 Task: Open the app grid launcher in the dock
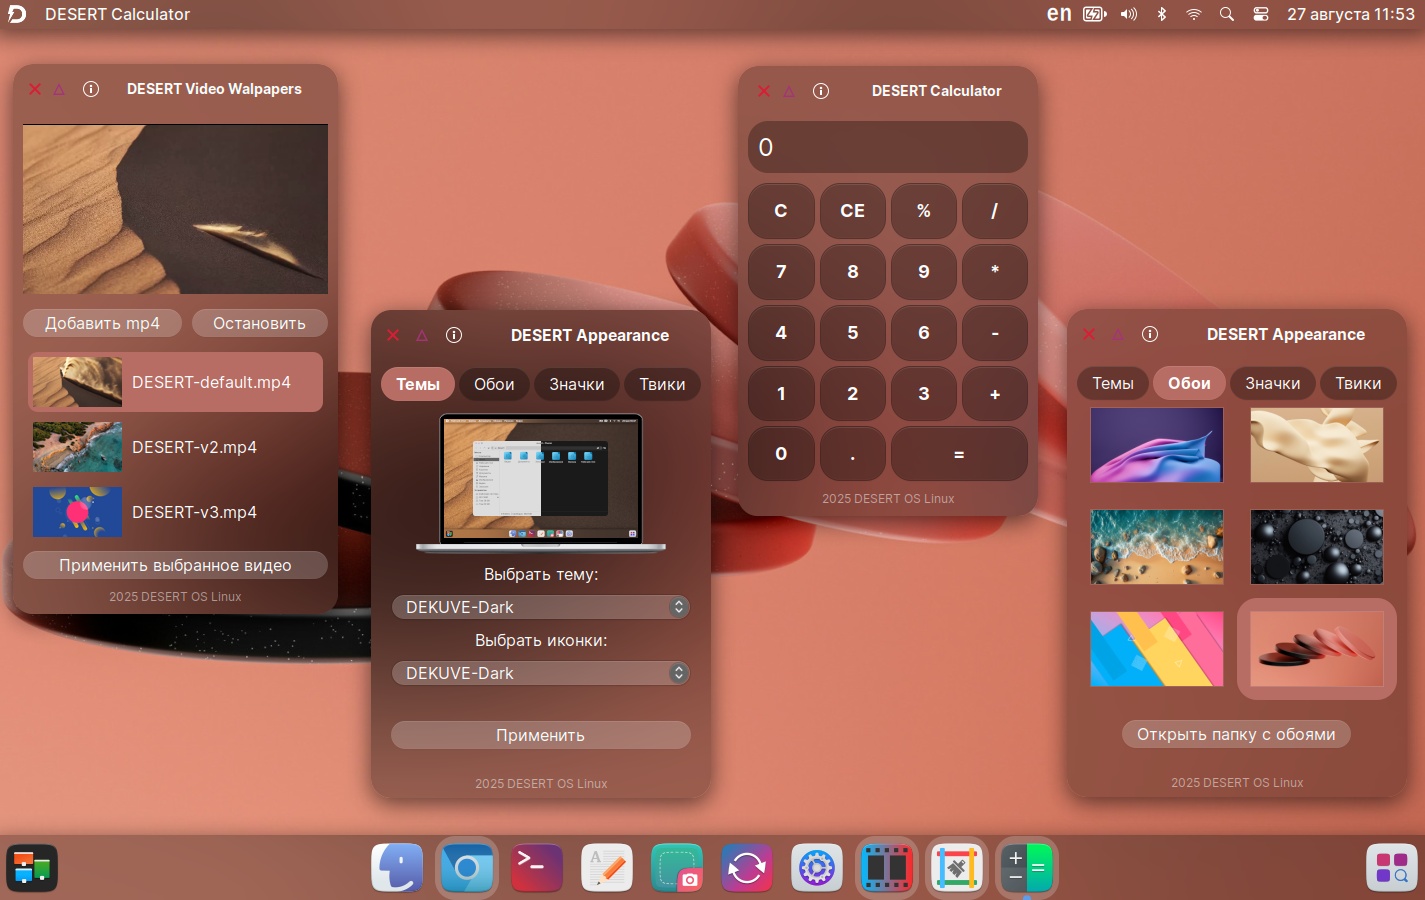point(1391,867)
